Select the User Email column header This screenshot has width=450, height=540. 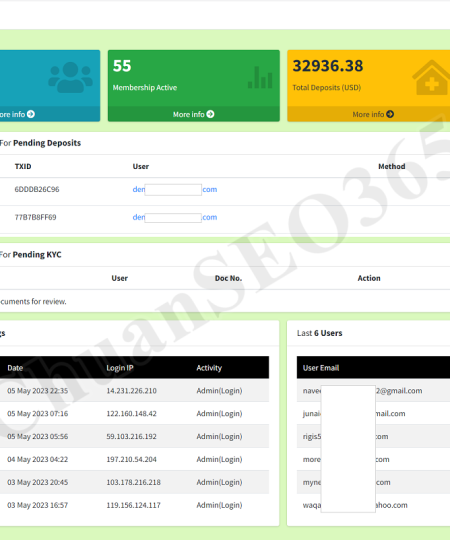click(x=321, y=368)
